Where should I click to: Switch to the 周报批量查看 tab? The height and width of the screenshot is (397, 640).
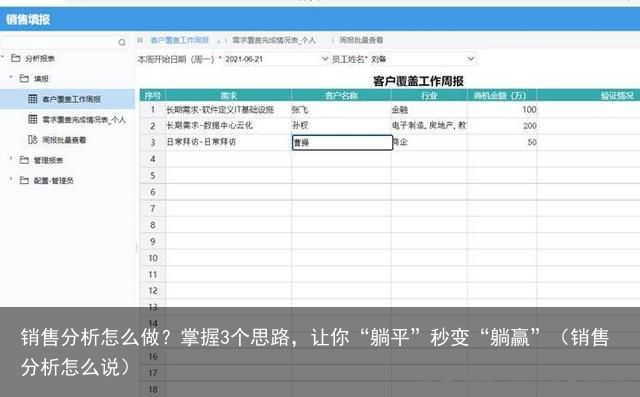click(361, 40)
